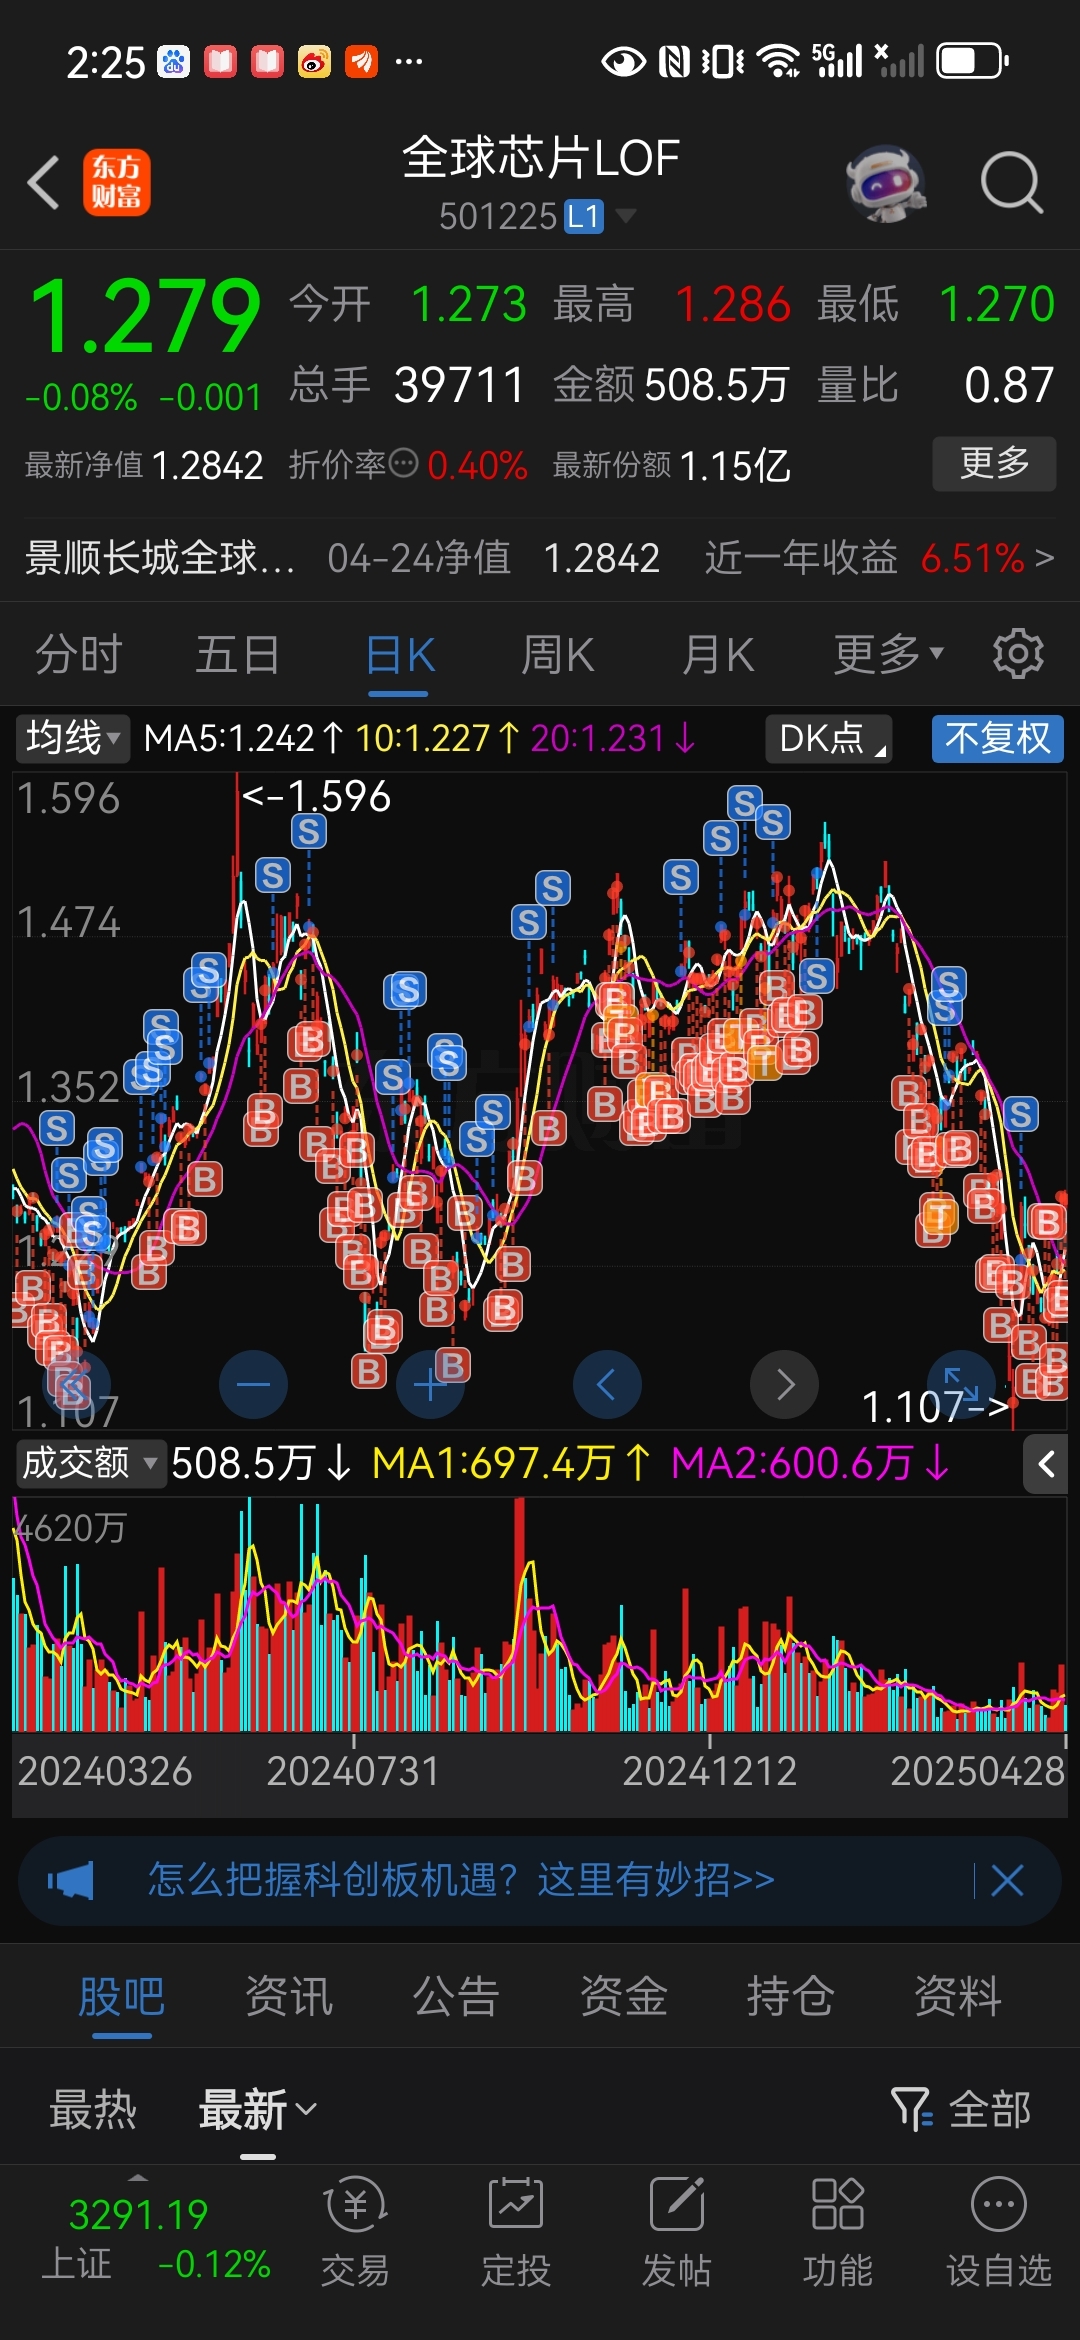Tap the 更多 quote details button

994,463
